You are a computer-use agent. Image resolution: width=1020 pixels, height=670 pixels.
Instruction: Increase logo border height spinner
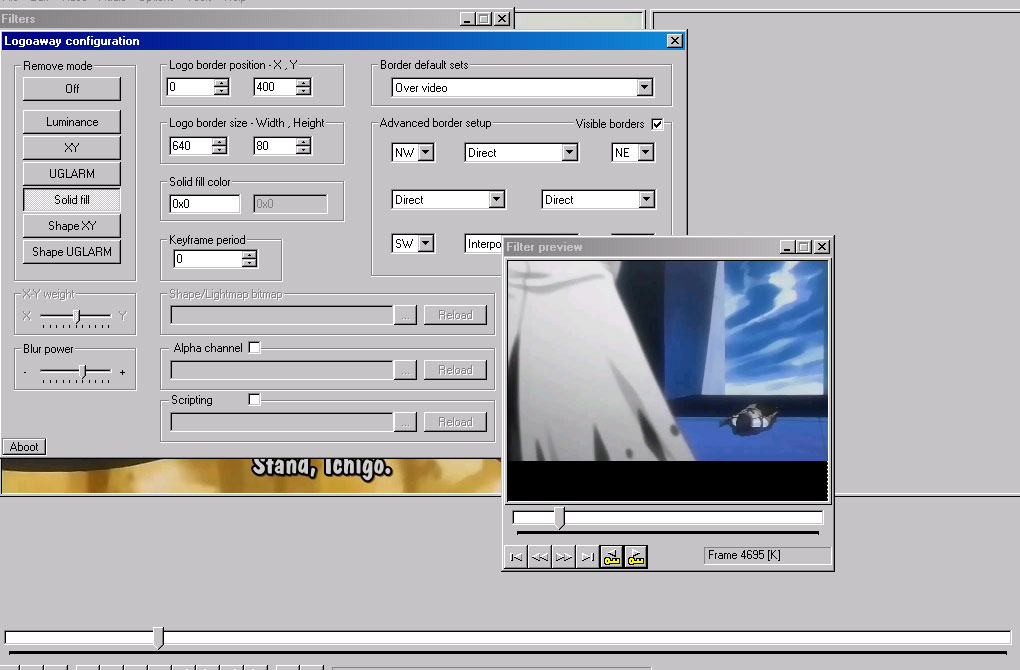[303, 141]
